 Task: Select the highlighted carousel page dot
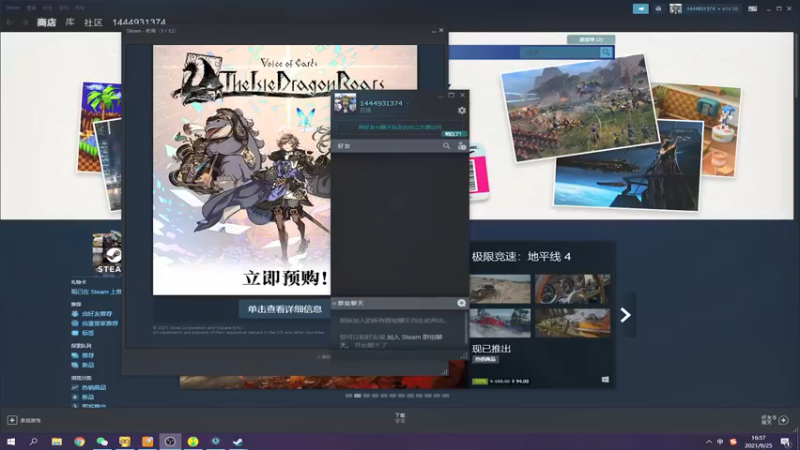[358, 395]
